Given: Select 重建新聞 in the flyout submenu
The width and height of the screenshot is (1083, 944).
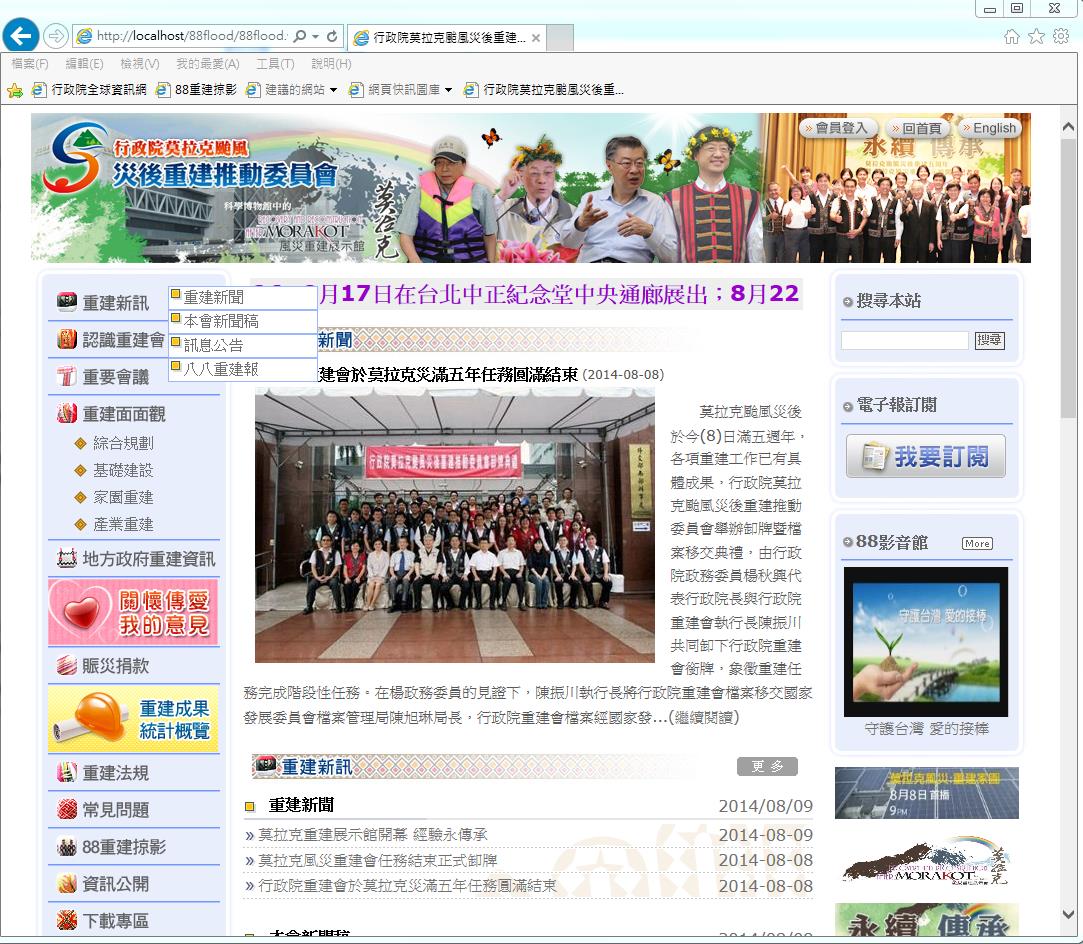Looking at the screenshot, I should 243,298.
